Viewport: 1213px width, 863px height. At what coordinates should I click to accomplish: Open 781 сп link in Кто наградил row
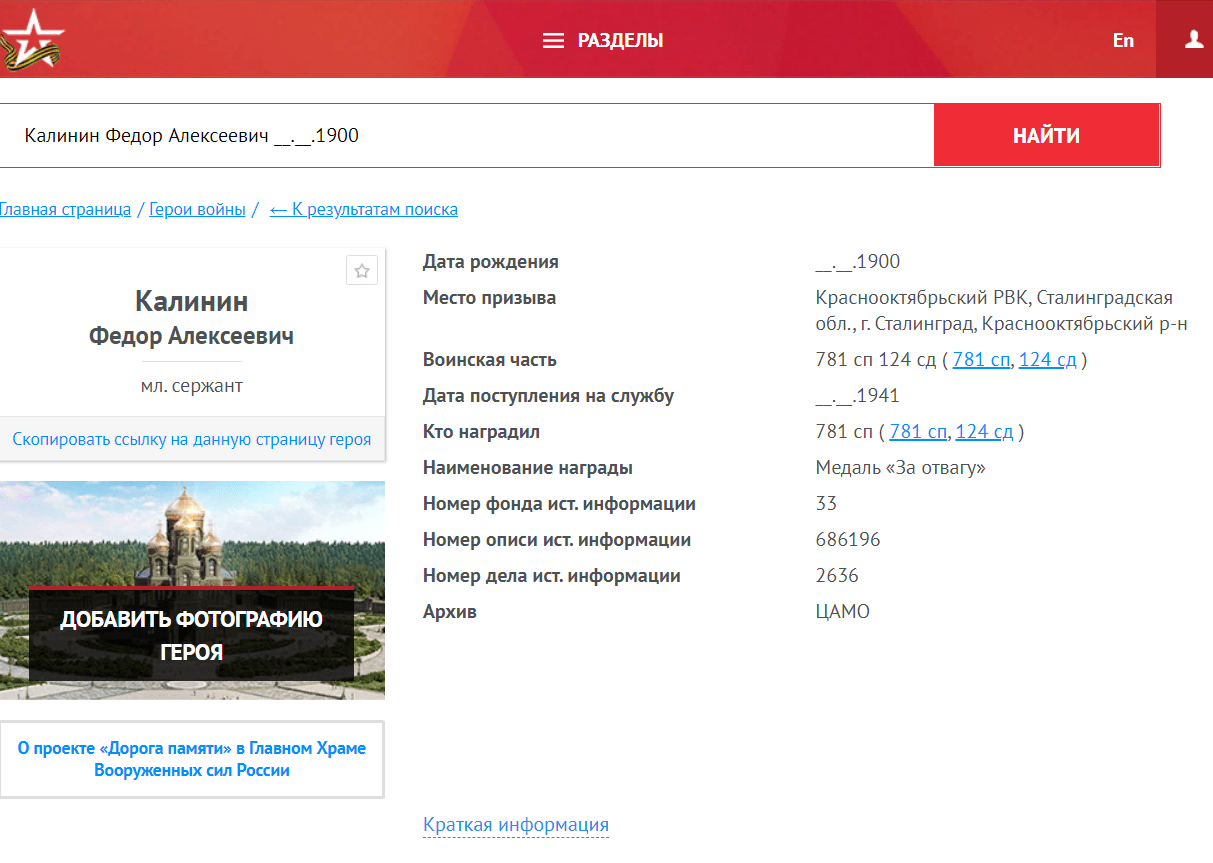pyautogui.click(x=918, y=432)
